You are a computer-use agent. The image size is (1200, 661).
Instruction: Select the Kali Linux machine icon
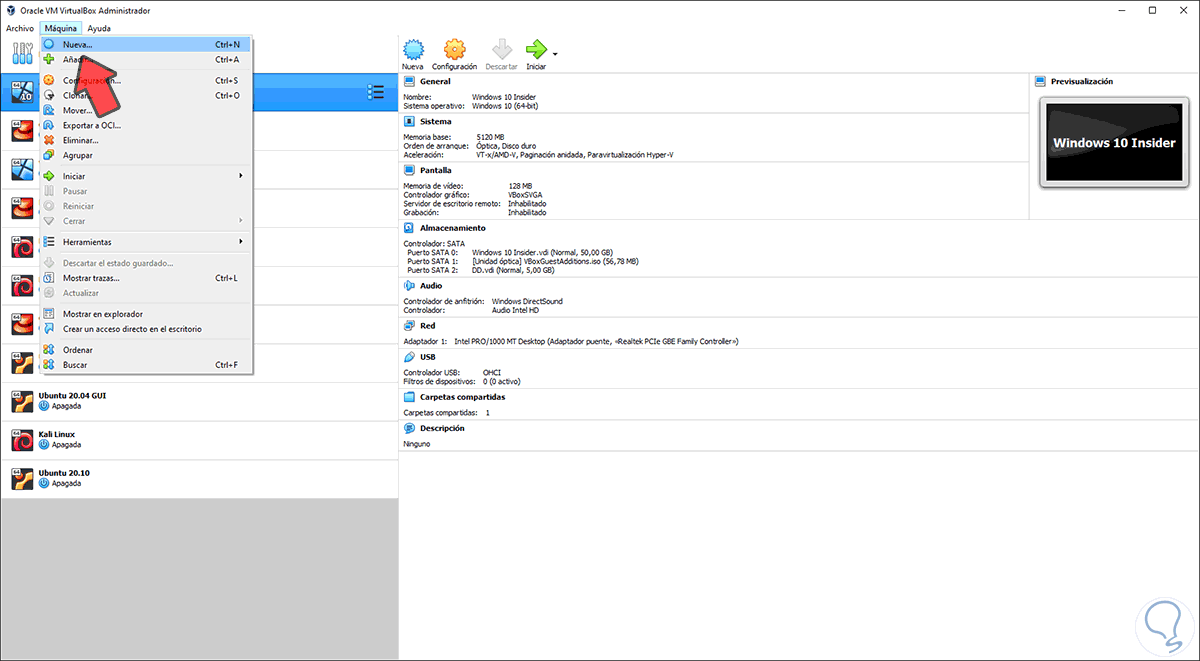[22, 439]
